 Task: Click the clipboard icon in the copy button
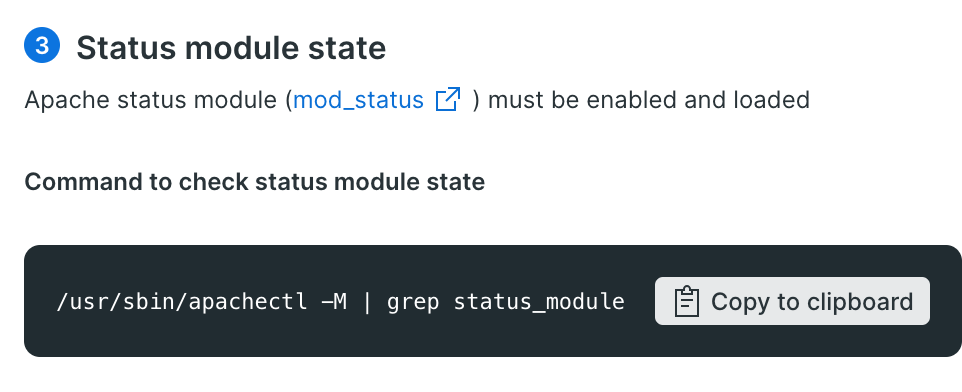coord(687,301)
